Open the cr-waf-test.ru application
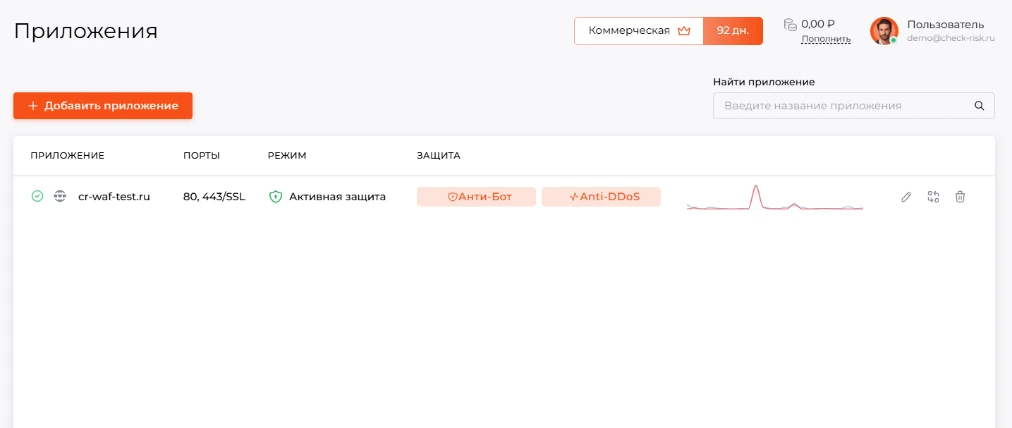Screen dimensions: 1012x428 point(114,197)
